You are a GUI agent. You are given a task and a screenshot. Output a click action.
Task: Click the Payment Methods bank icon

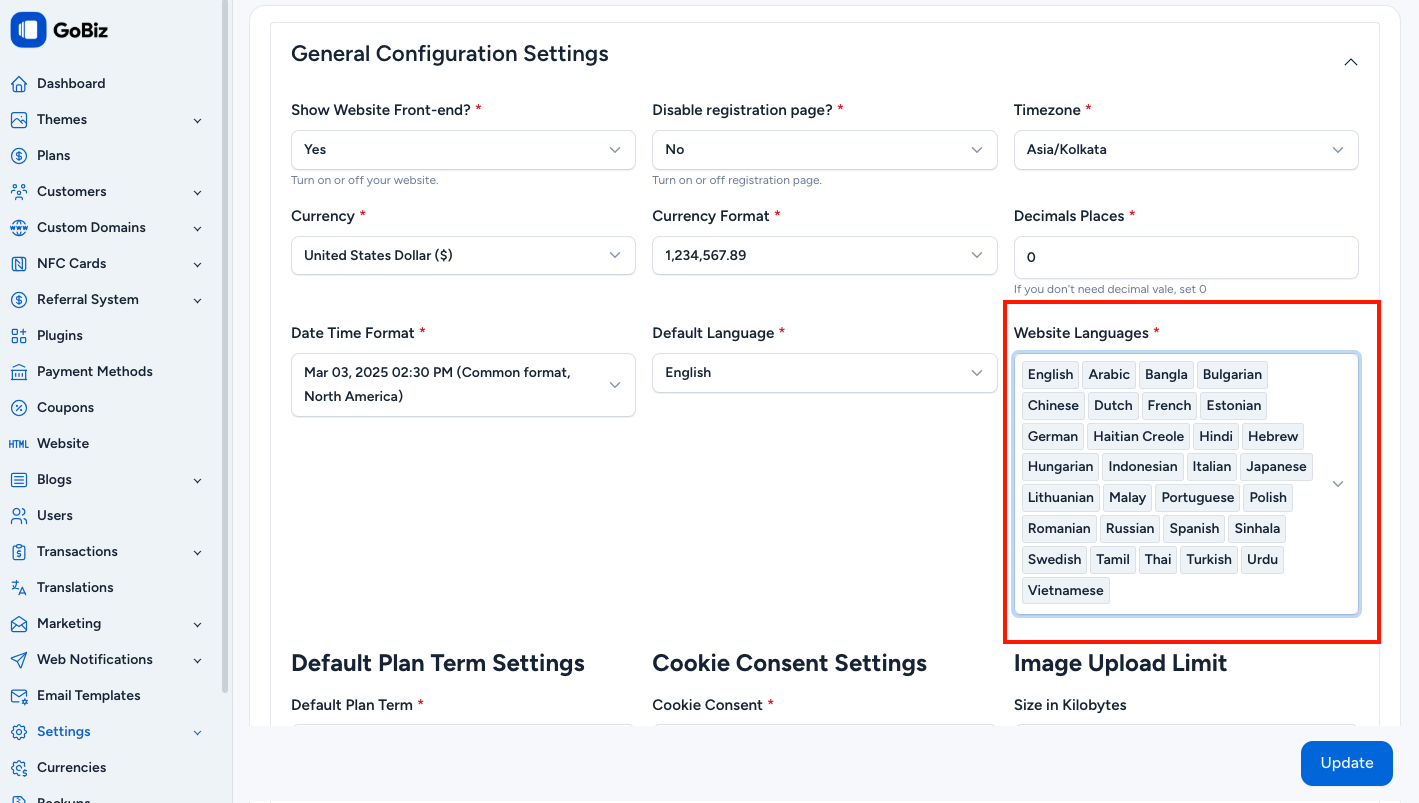click(19, 372)
